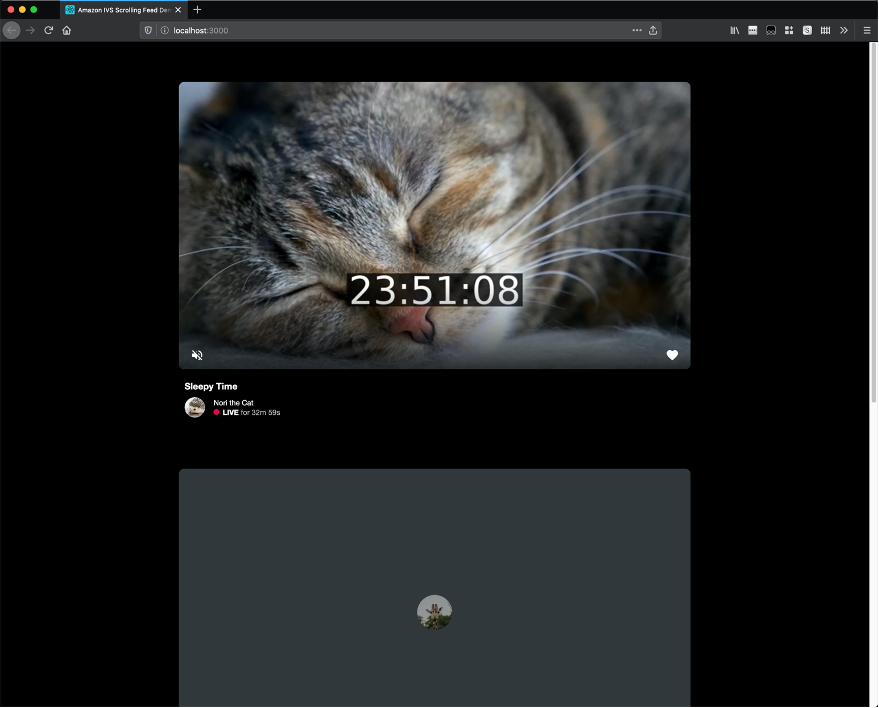Like the Sleepy Time stream with the heart
This screenshot has width=879, height=708.
point(671,355)
